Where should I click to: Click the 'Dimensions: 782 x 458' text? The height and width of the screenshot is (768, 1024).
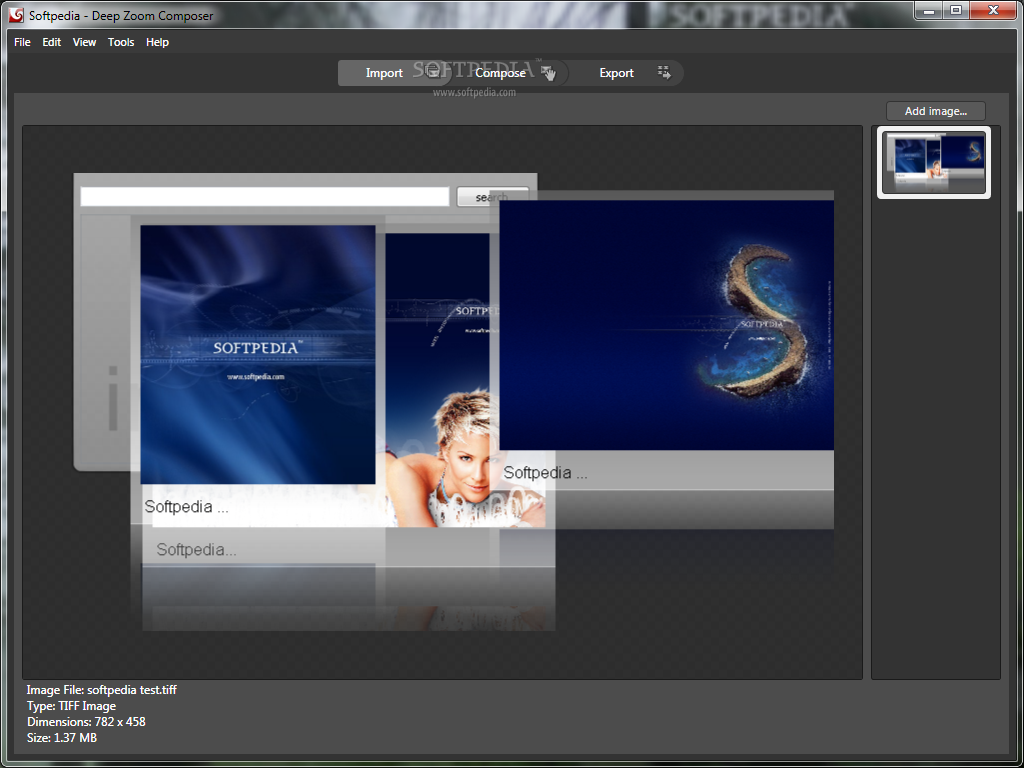click(86, 722)
